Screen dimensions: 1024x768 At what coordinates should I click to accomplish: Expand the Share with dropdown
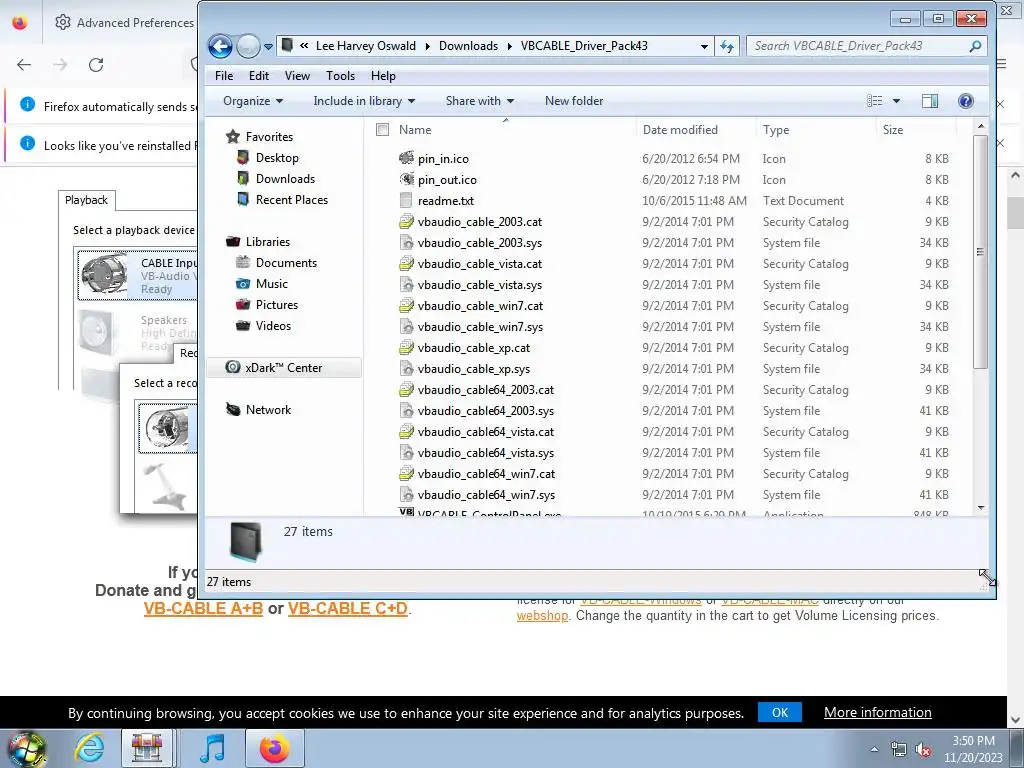coord(479,101)
